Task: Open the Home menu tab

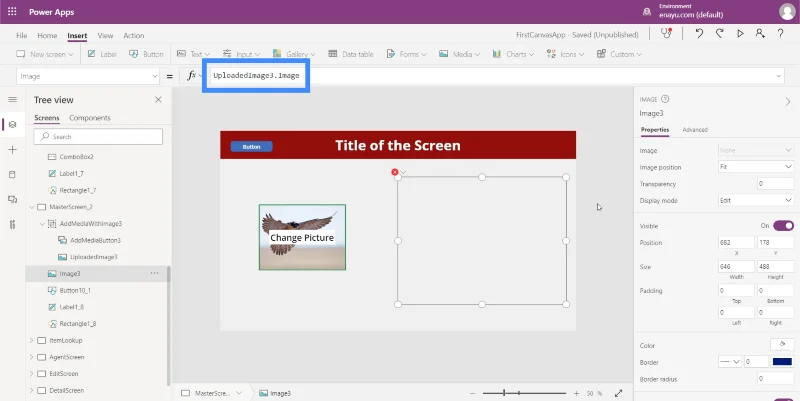Action: click(47, 35)
